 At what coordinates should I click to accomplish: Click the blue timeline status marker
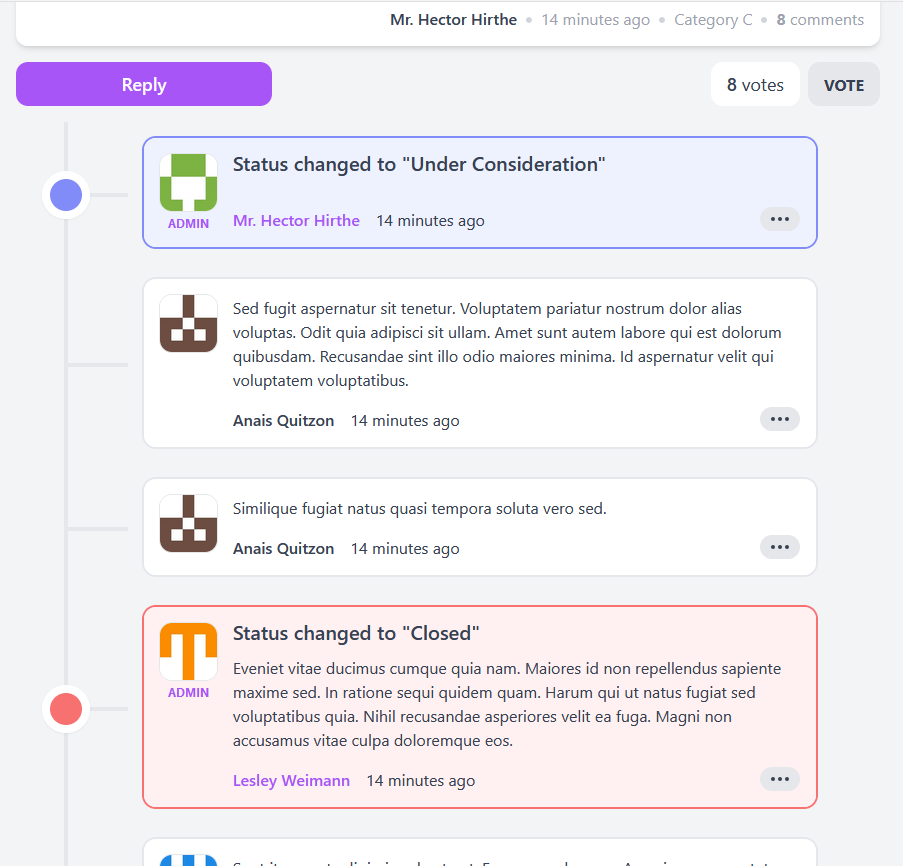(x=66, y=194)
